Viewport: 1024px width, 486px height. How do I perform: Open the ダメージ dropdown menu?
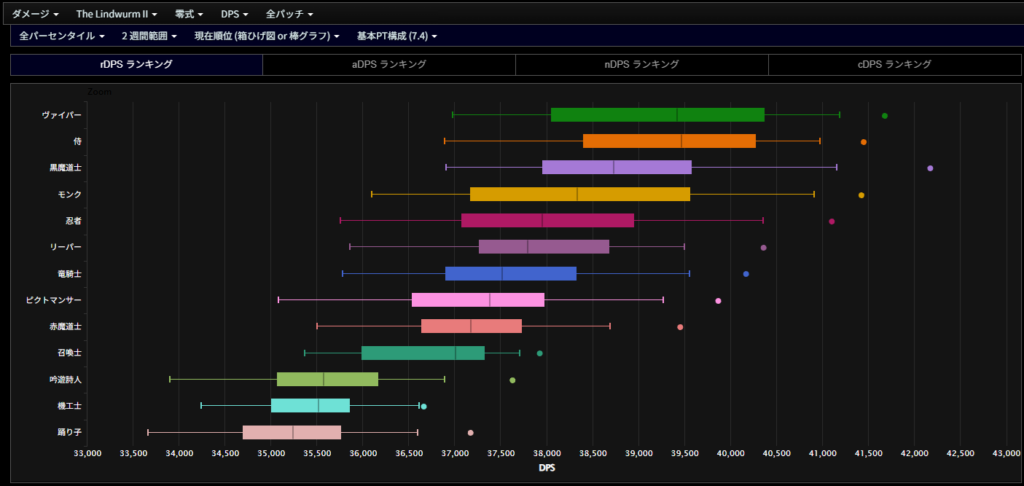[x=35, y=14]
